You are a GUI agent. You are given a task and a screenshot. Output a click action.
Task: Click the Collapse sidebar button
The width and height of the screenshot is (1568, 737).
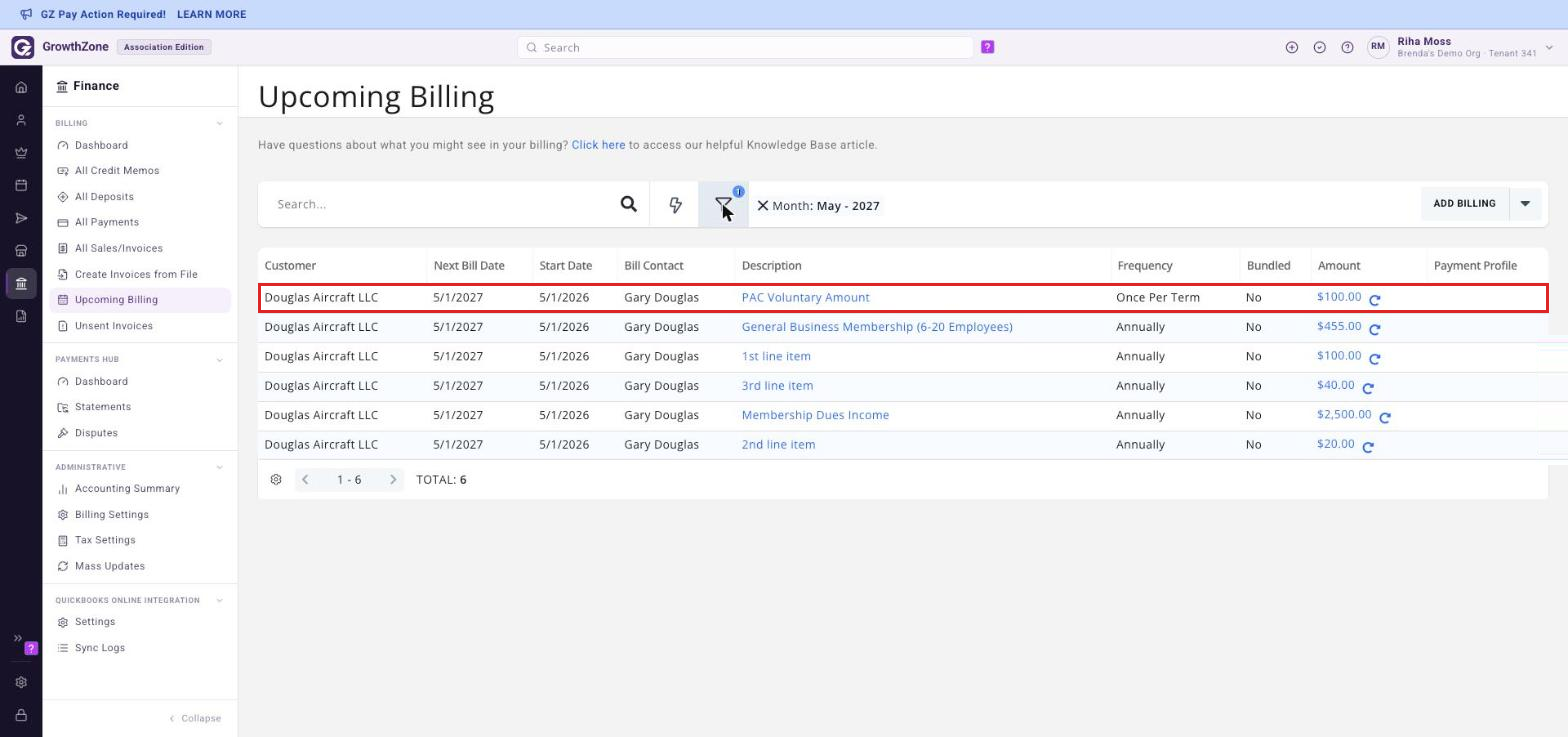[x=195, y=718]
